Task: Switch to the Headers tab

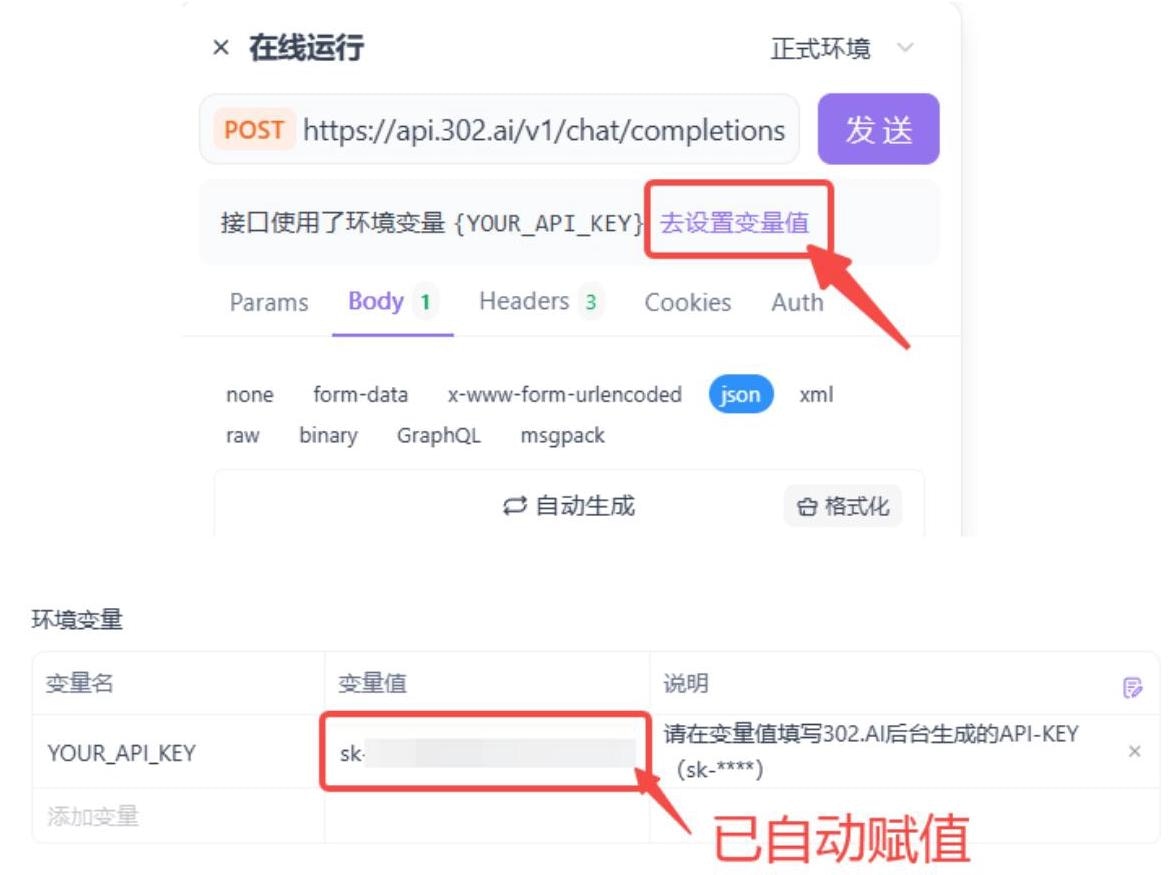Action: coord(540,301)
